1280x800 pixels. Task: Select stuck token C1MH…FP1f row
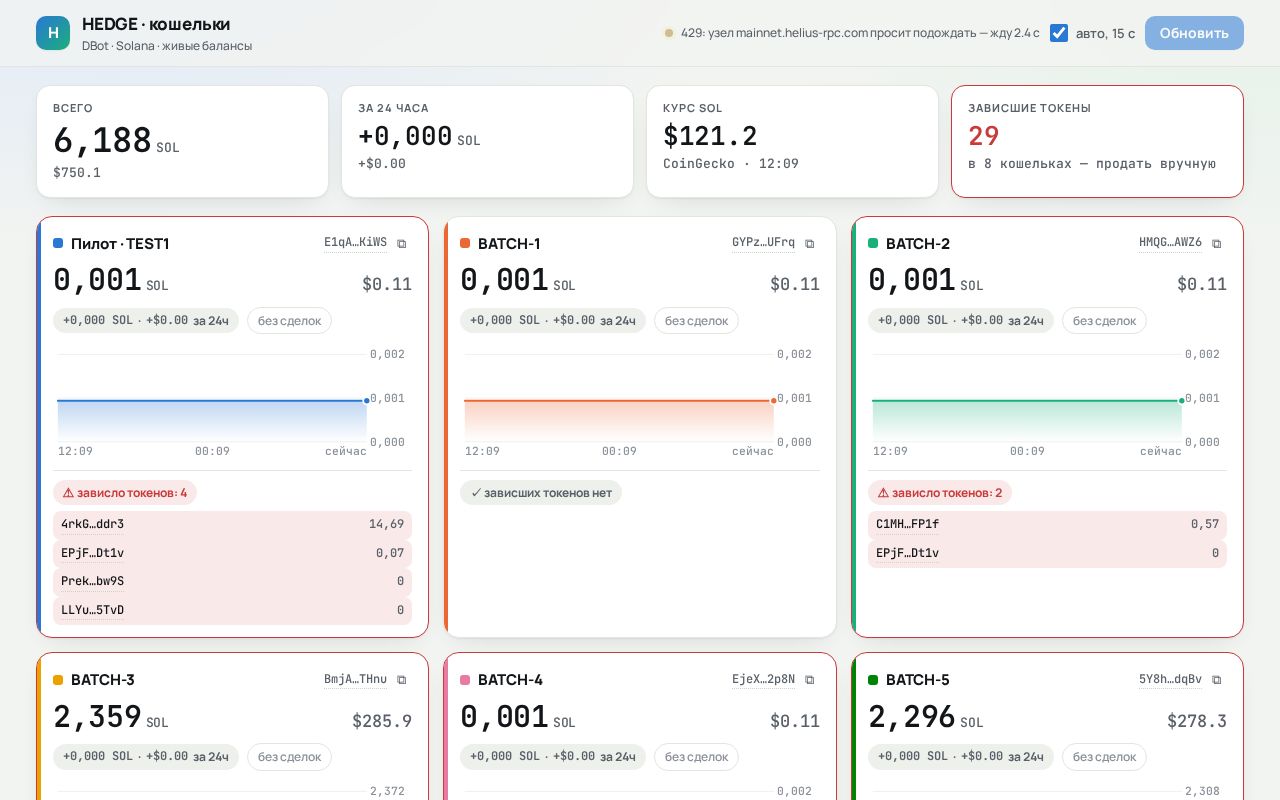tap(1047, 524)
